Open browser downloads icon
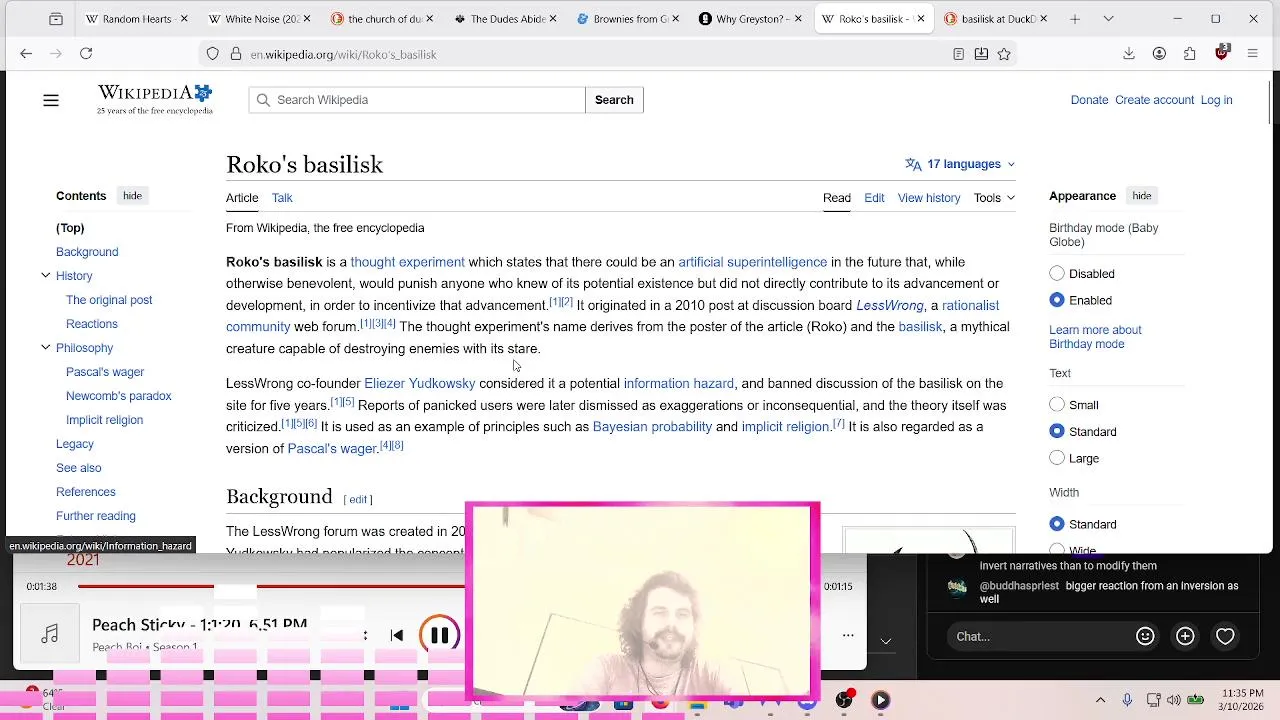Screen dimensions: 1280x720 pos(1129,54)
